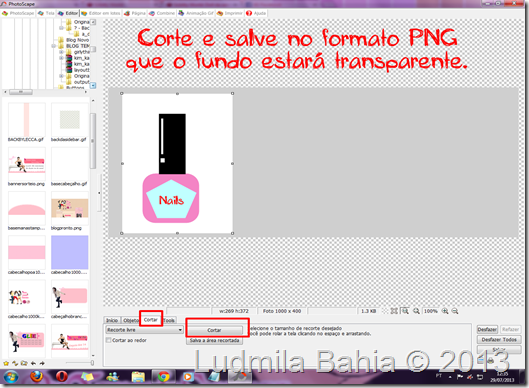Enable the Cortar ao redor checkbox
This screenshot has height=388, width=529.
point(109,340)
